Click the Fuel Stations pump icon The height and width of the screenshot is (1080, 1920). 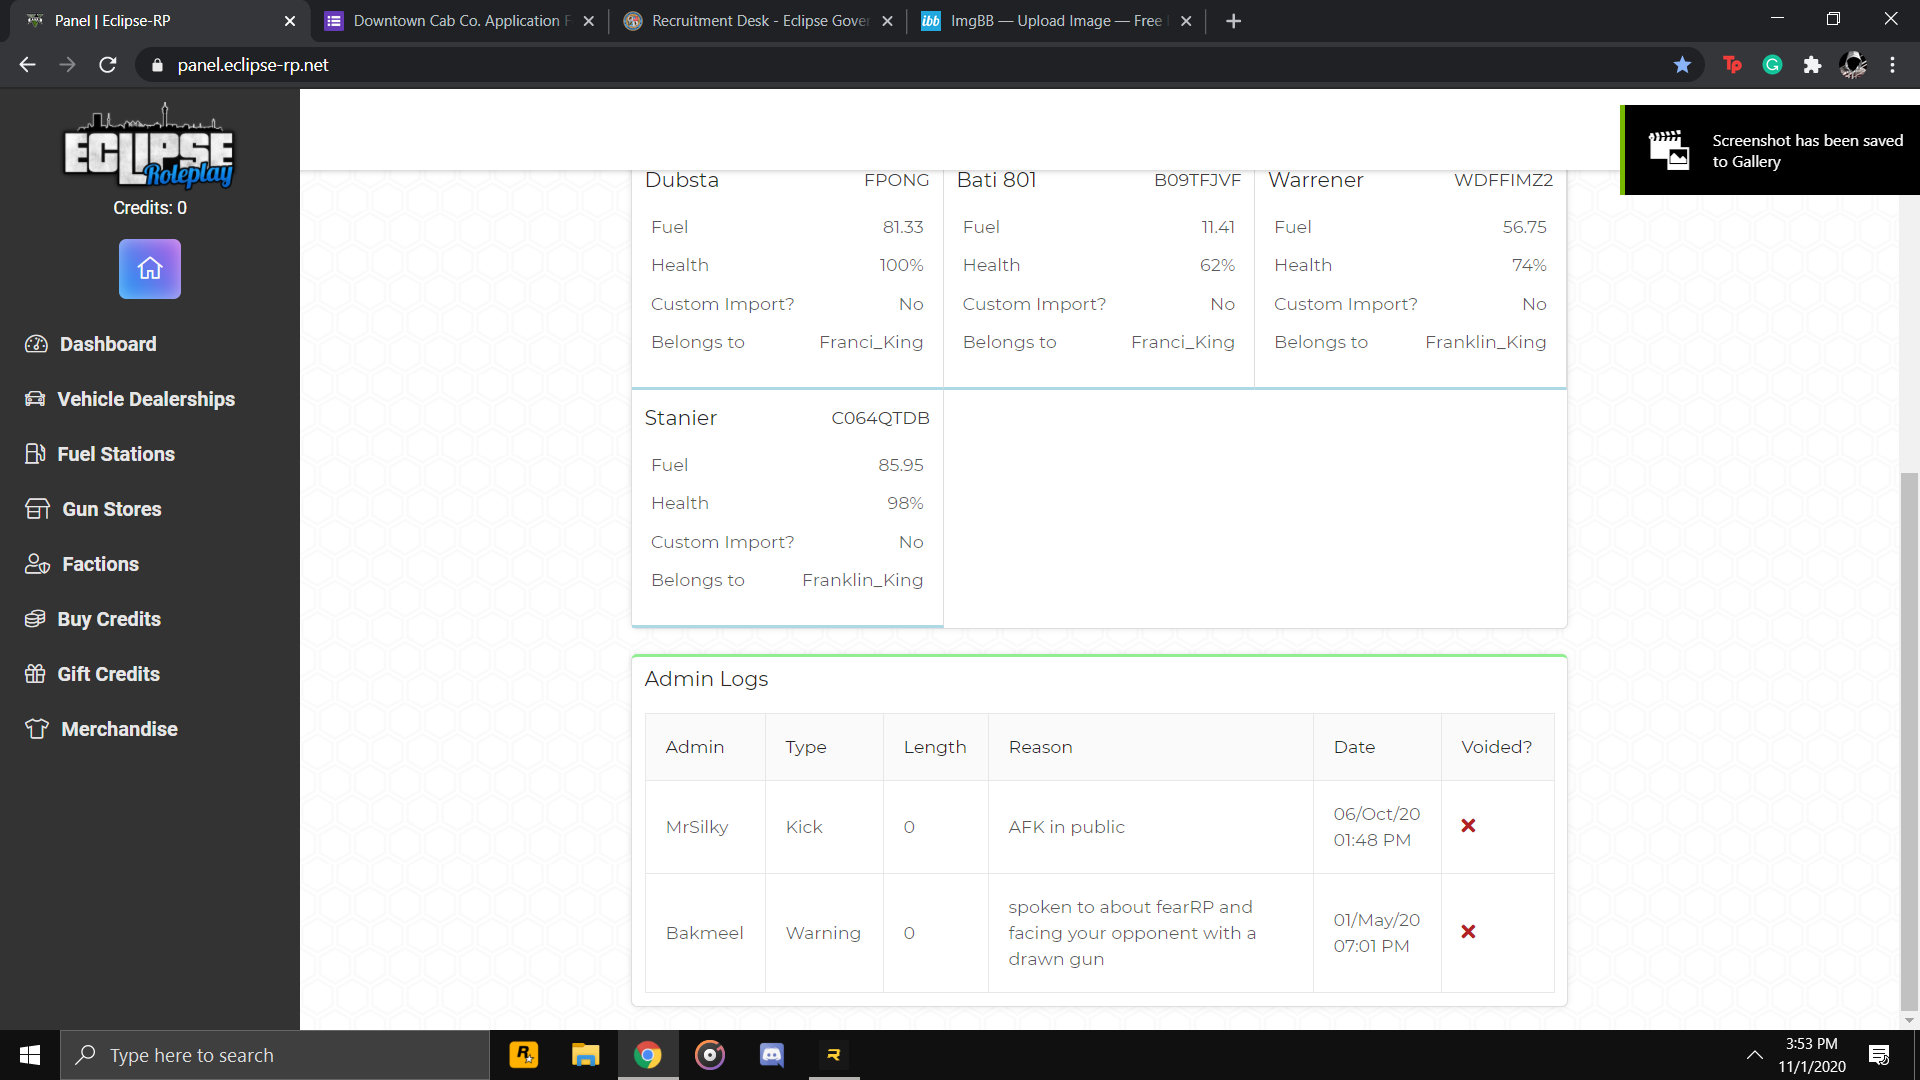(35, 454)
